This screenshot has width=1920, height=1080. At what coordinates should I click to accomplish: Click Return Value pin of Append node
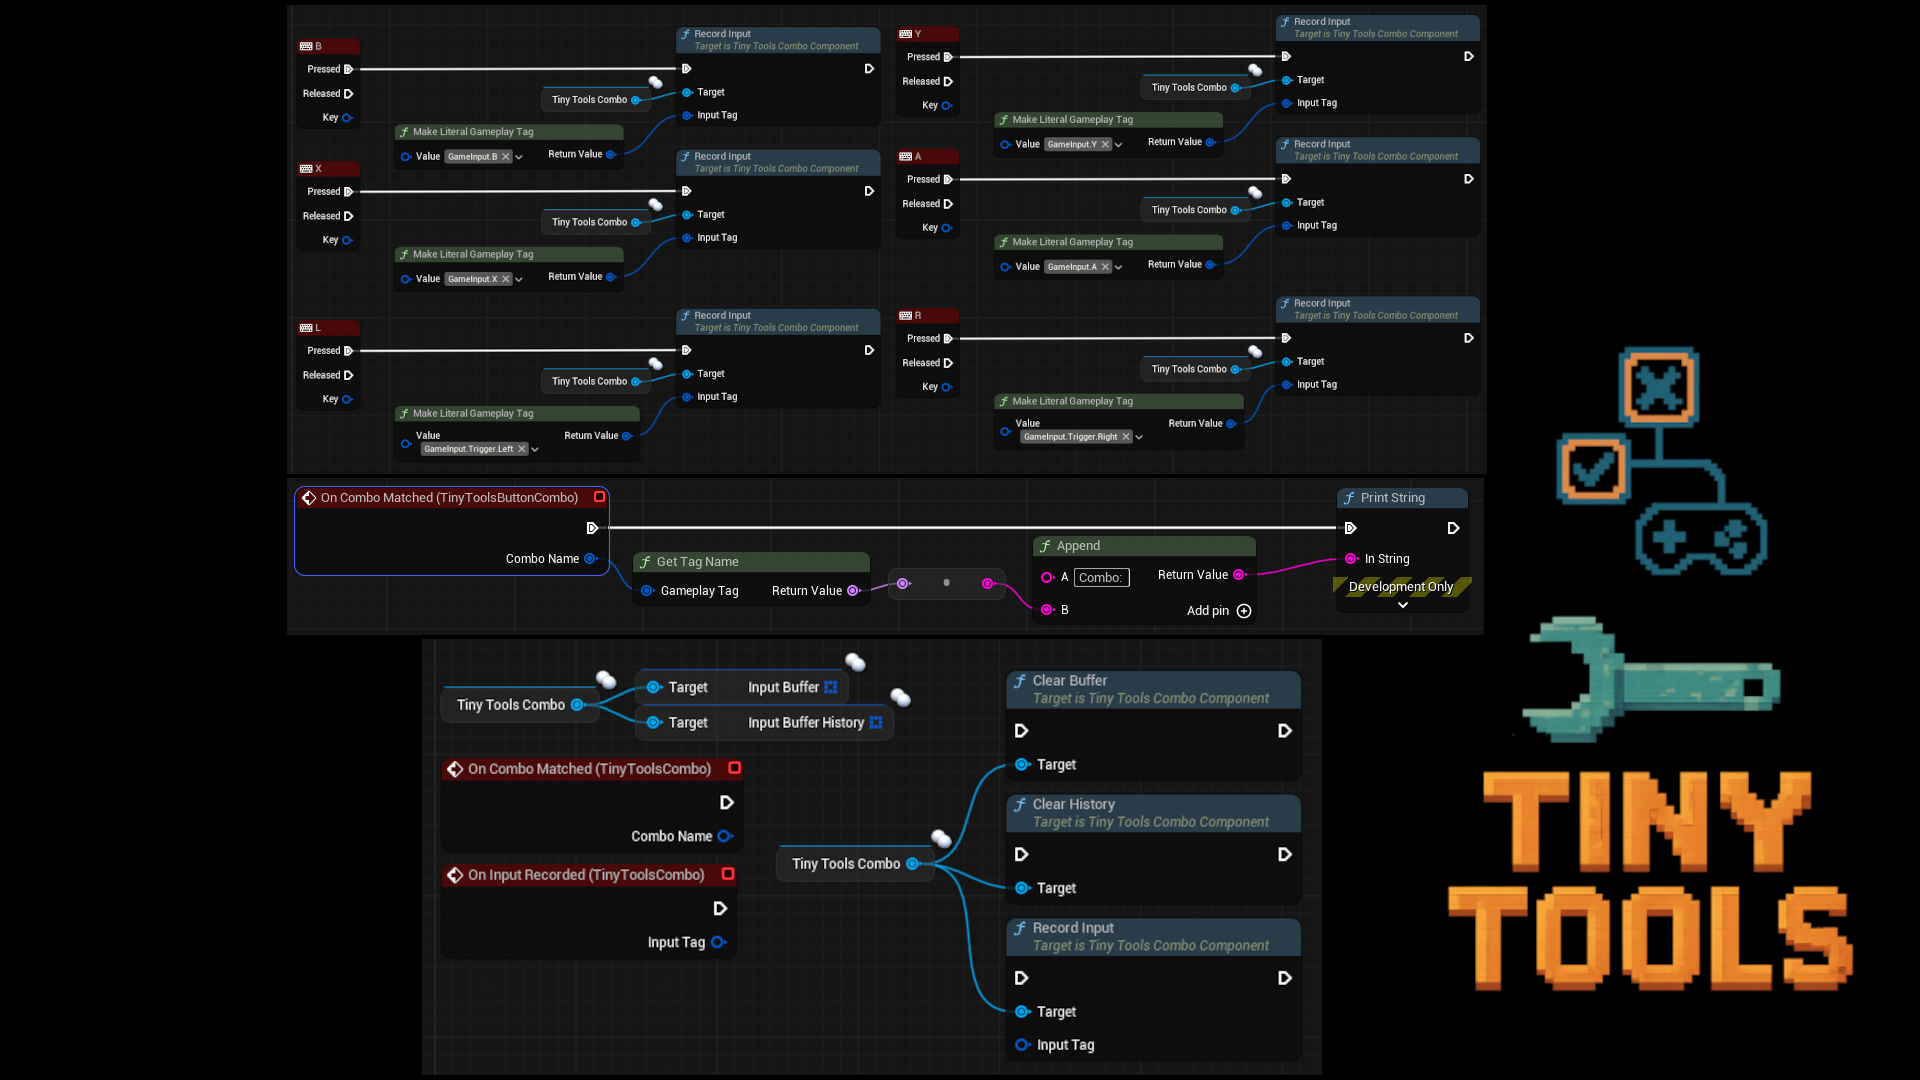[x=1238, y=575]
